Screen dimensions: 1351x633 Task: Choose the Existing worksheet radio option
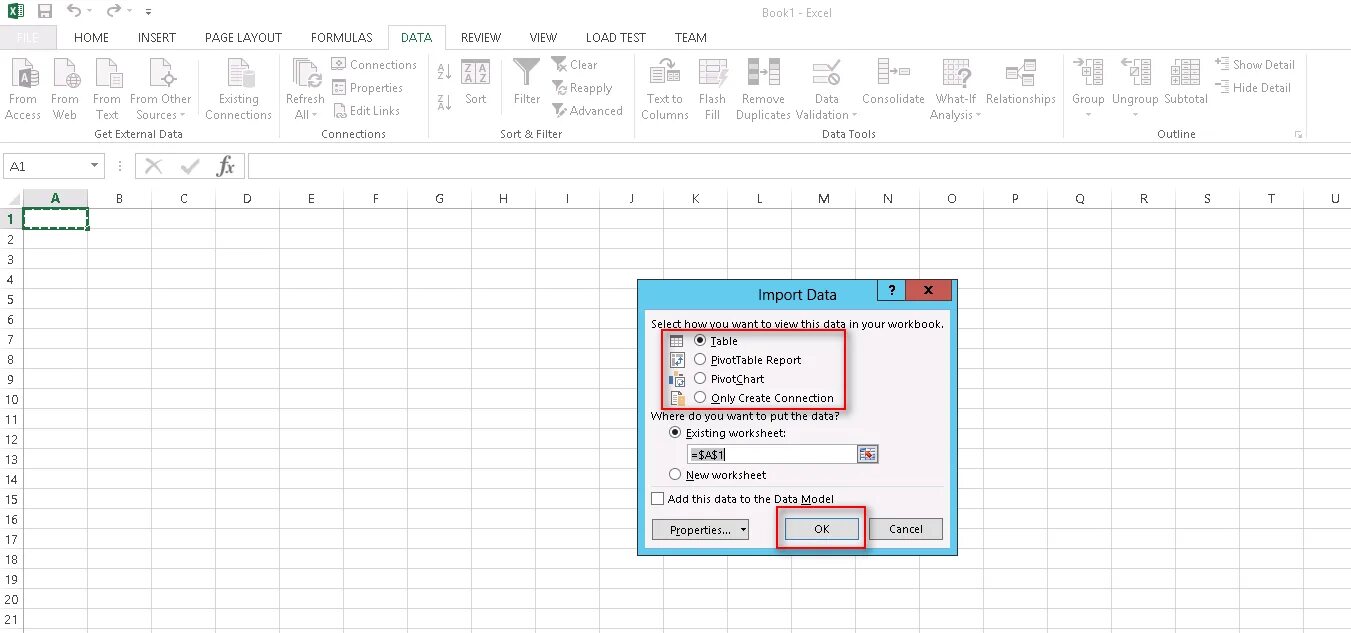[x=675, y=433]
